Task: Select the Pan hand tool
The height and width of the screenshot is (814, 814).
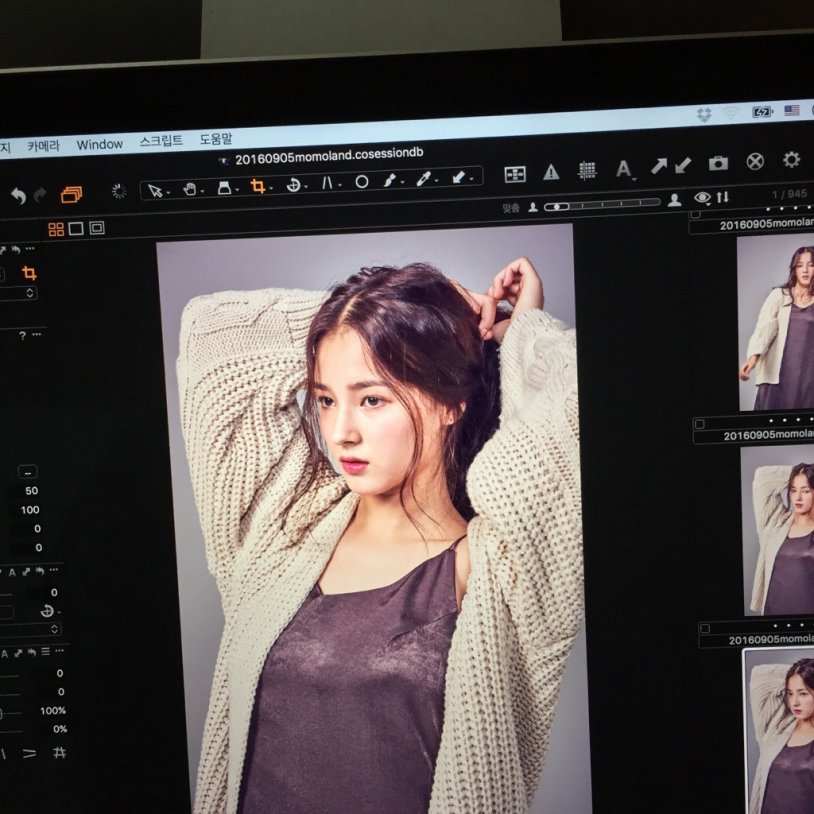Action: point(189,190)
